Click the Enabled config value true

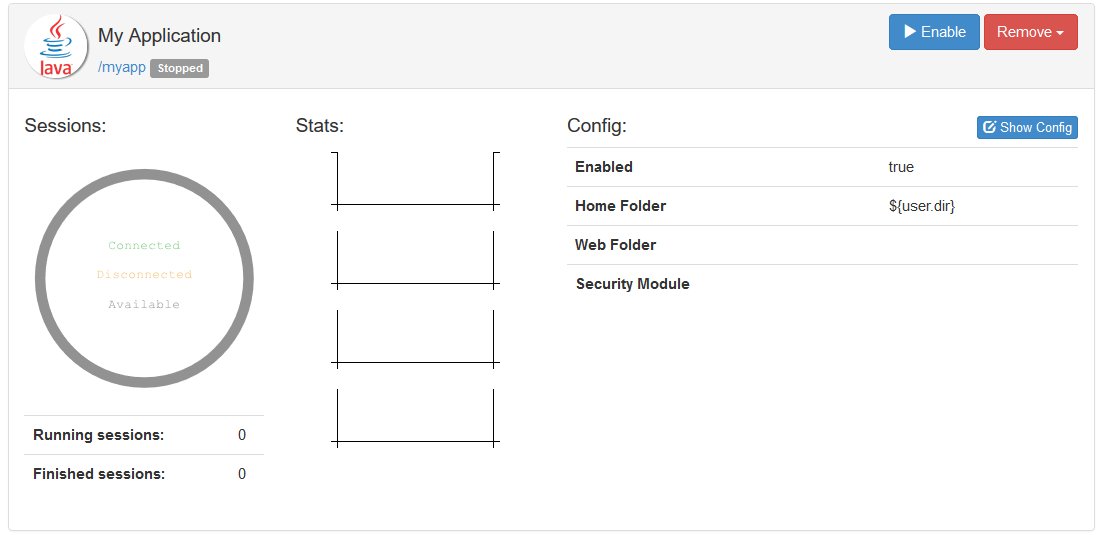(901, 167)
